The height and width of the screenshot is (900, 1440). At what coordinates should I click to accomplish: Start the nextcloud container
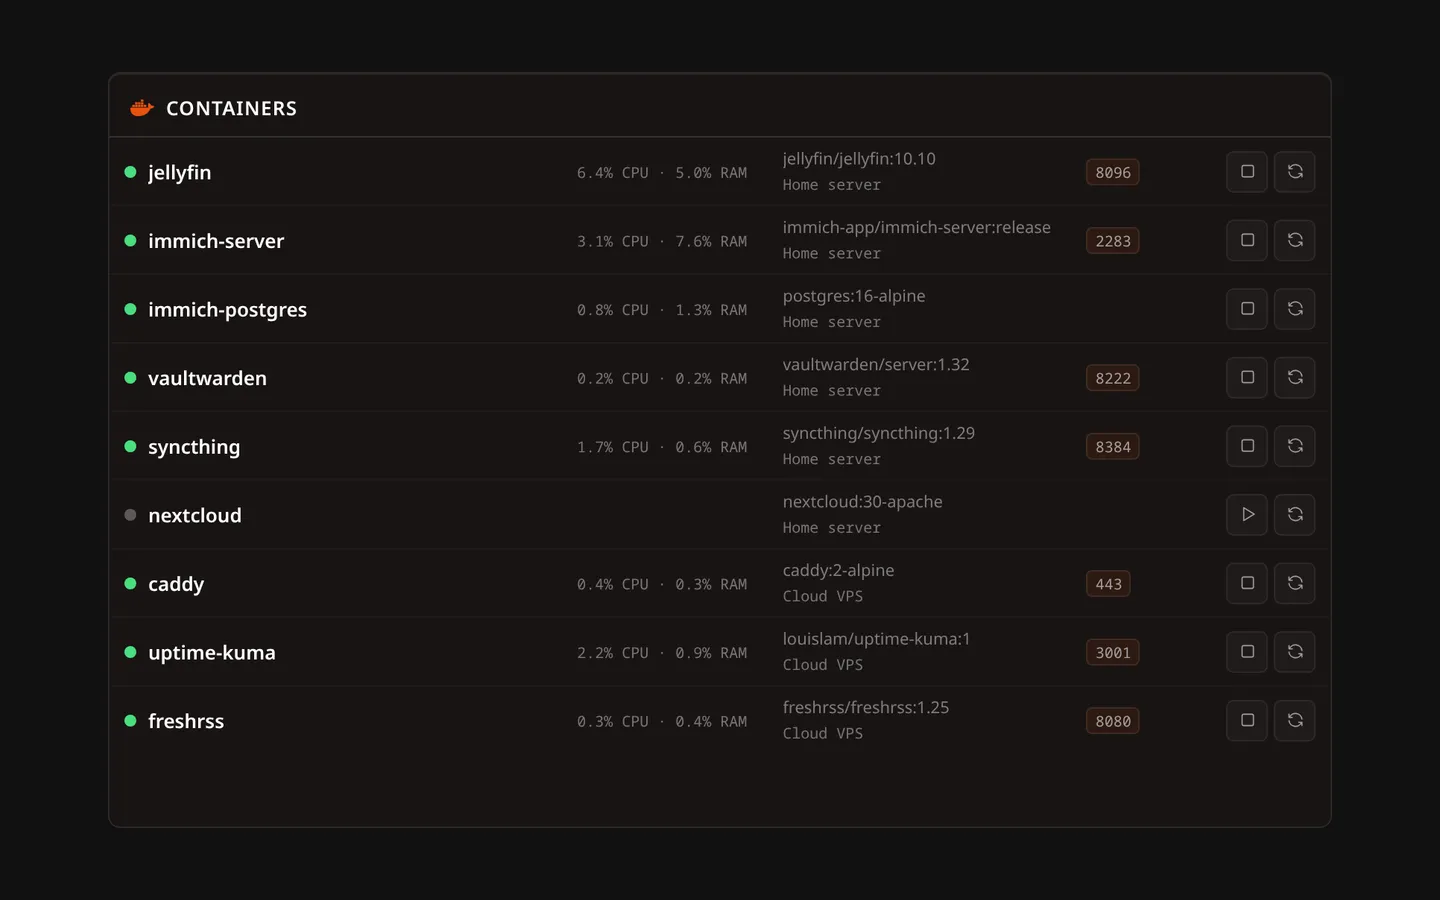coord(1247,515)
